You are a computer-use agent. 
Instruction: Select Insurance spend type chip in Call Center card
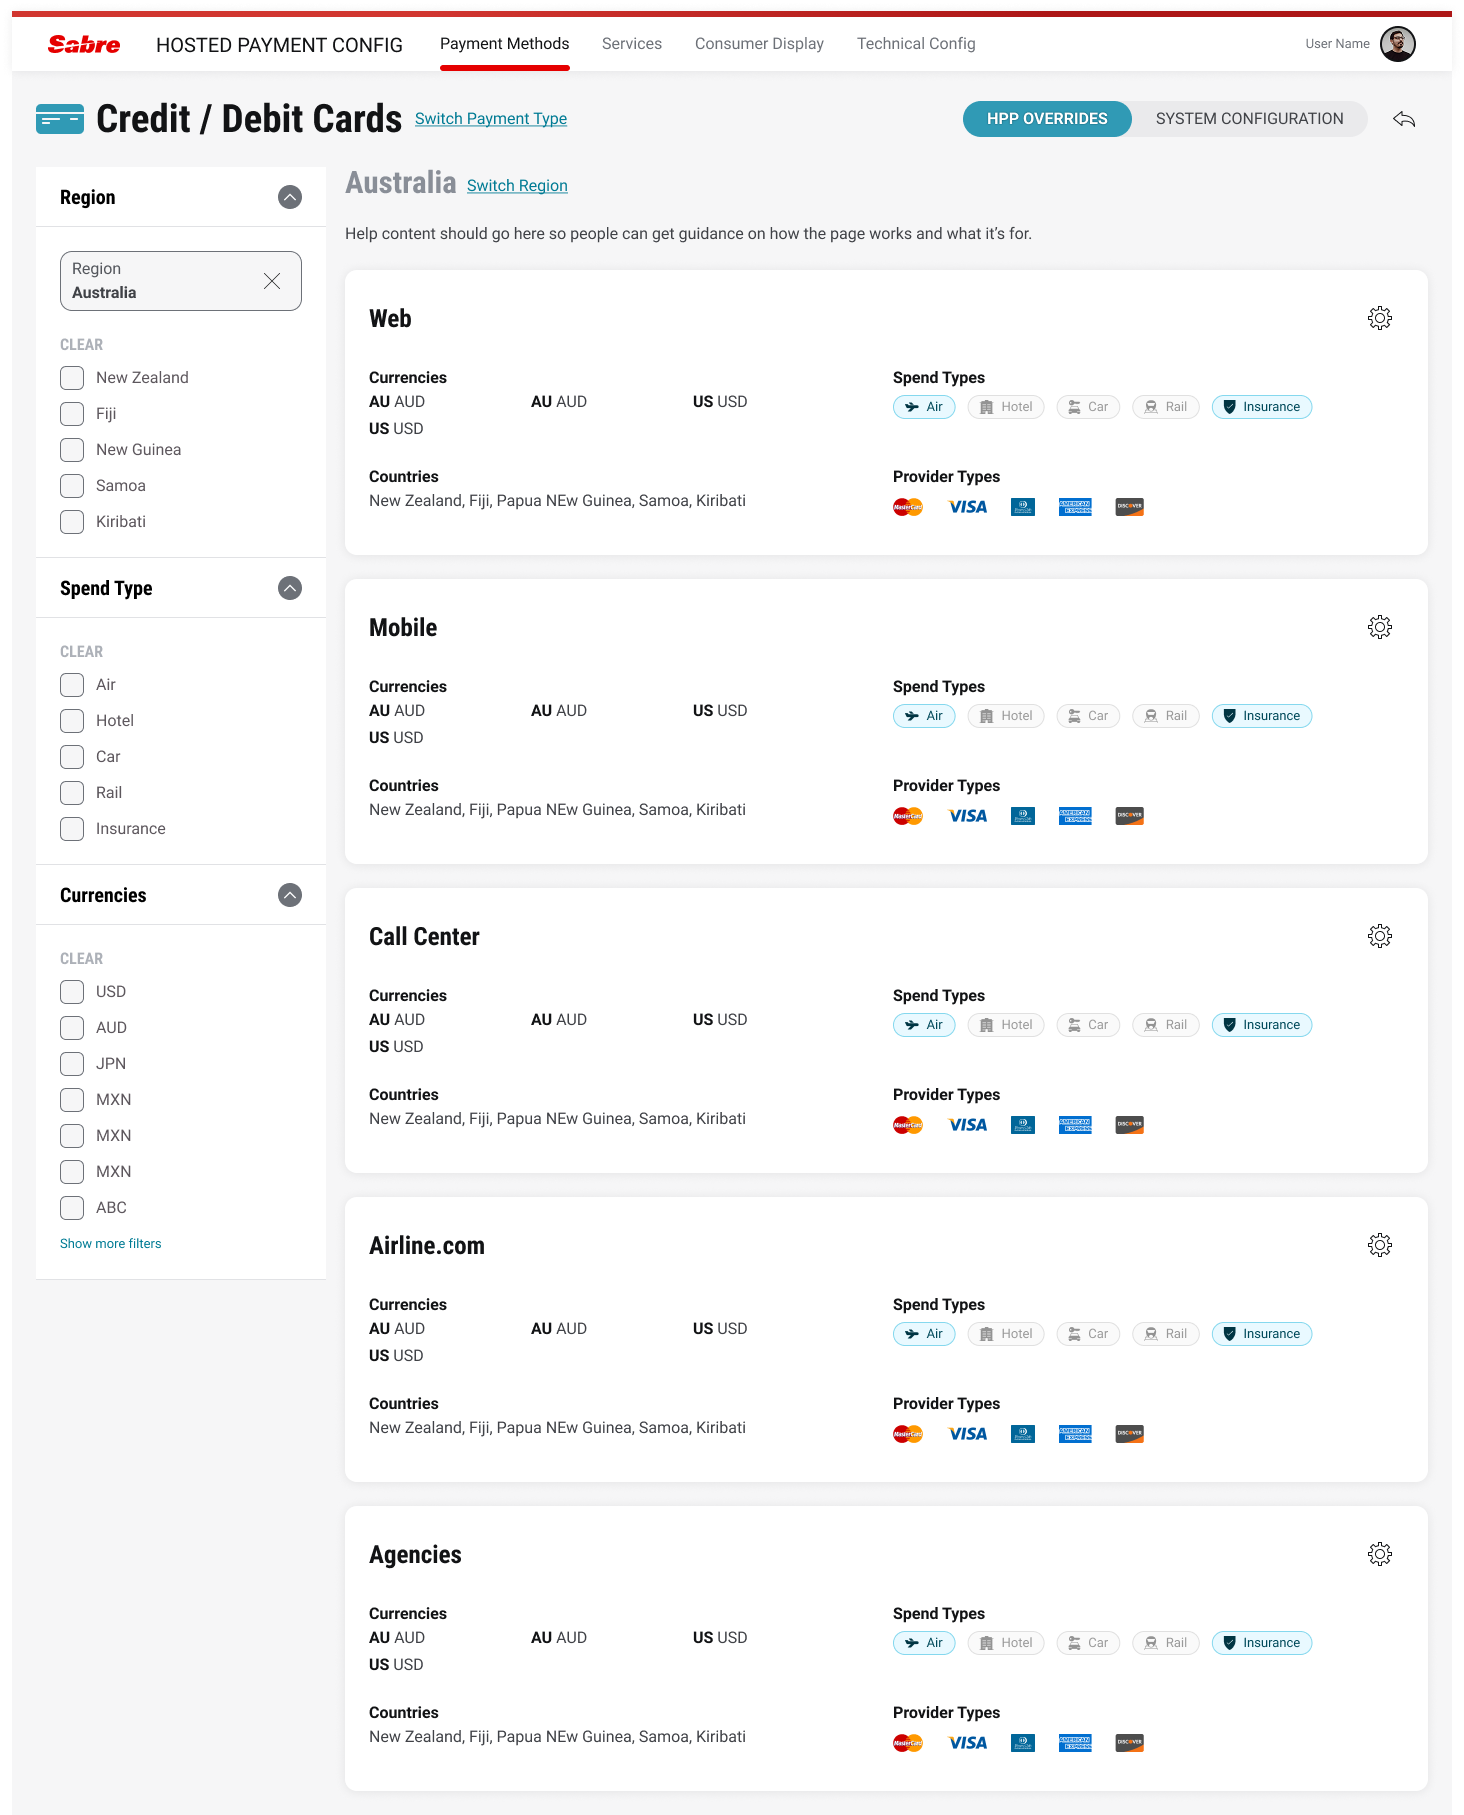1262,1025
